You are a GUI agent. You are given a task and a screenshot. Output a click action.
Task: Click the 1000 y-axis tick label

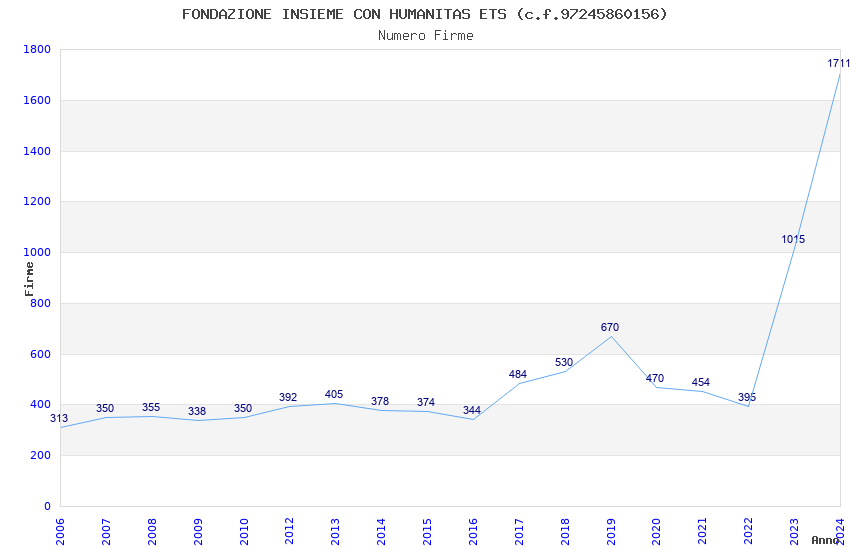pos(37,253)
